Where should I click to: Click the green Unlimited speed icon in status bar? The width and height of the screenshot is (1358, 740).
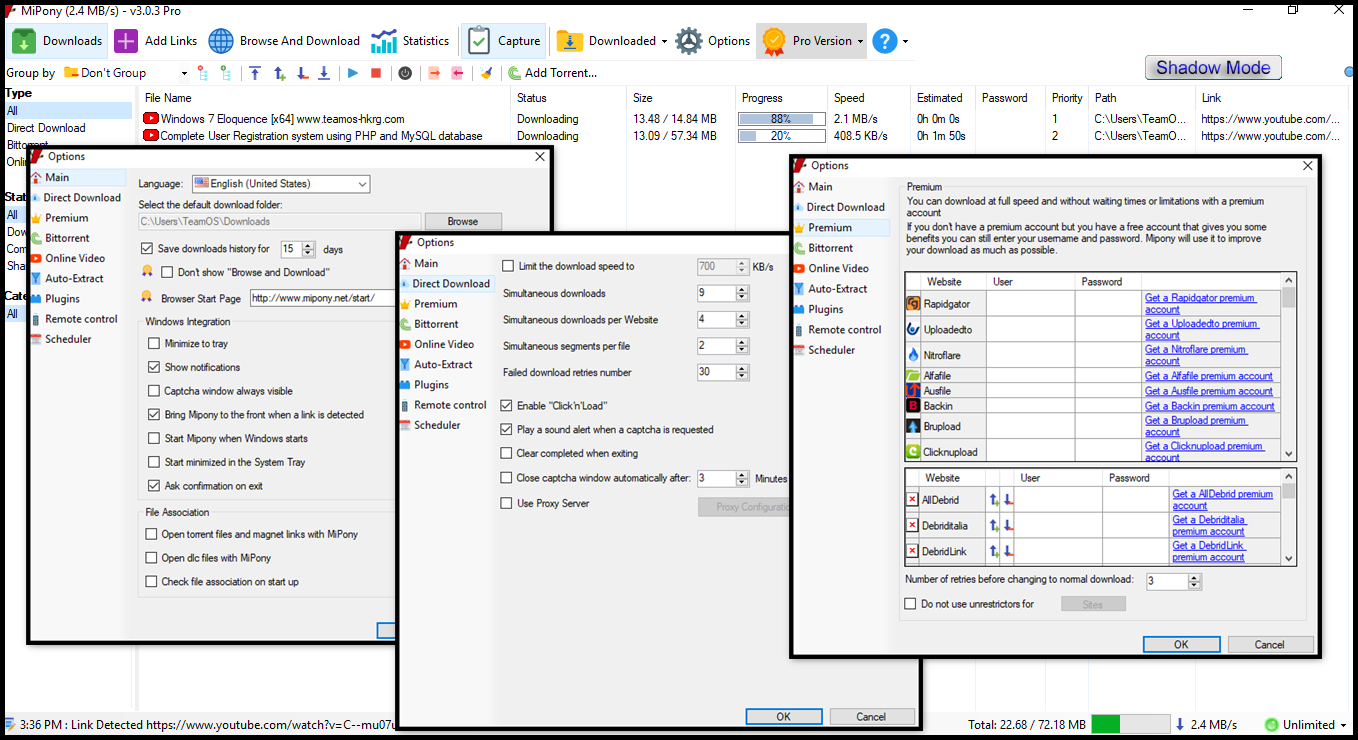pos(1272,725)
